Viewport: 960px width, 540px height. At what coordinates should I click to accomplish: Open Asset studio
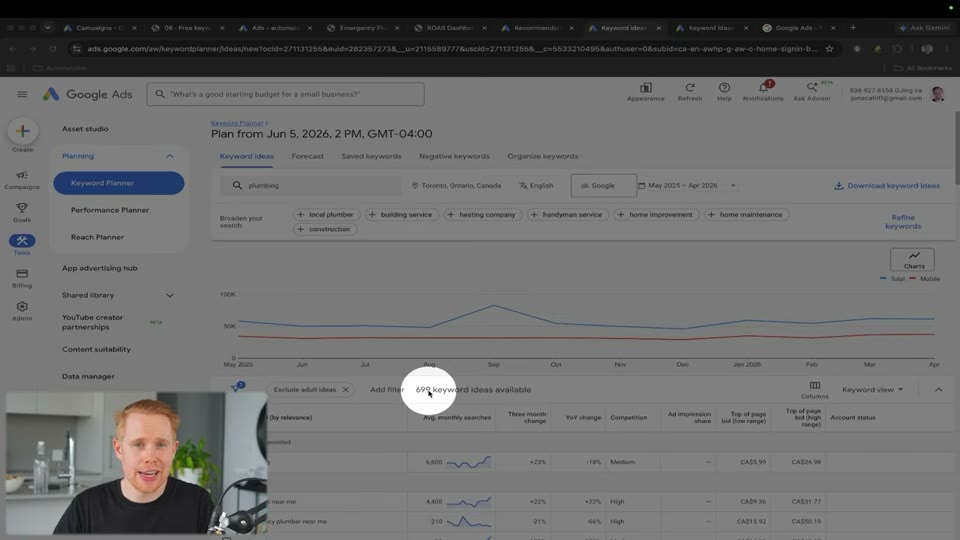point(85,129)
